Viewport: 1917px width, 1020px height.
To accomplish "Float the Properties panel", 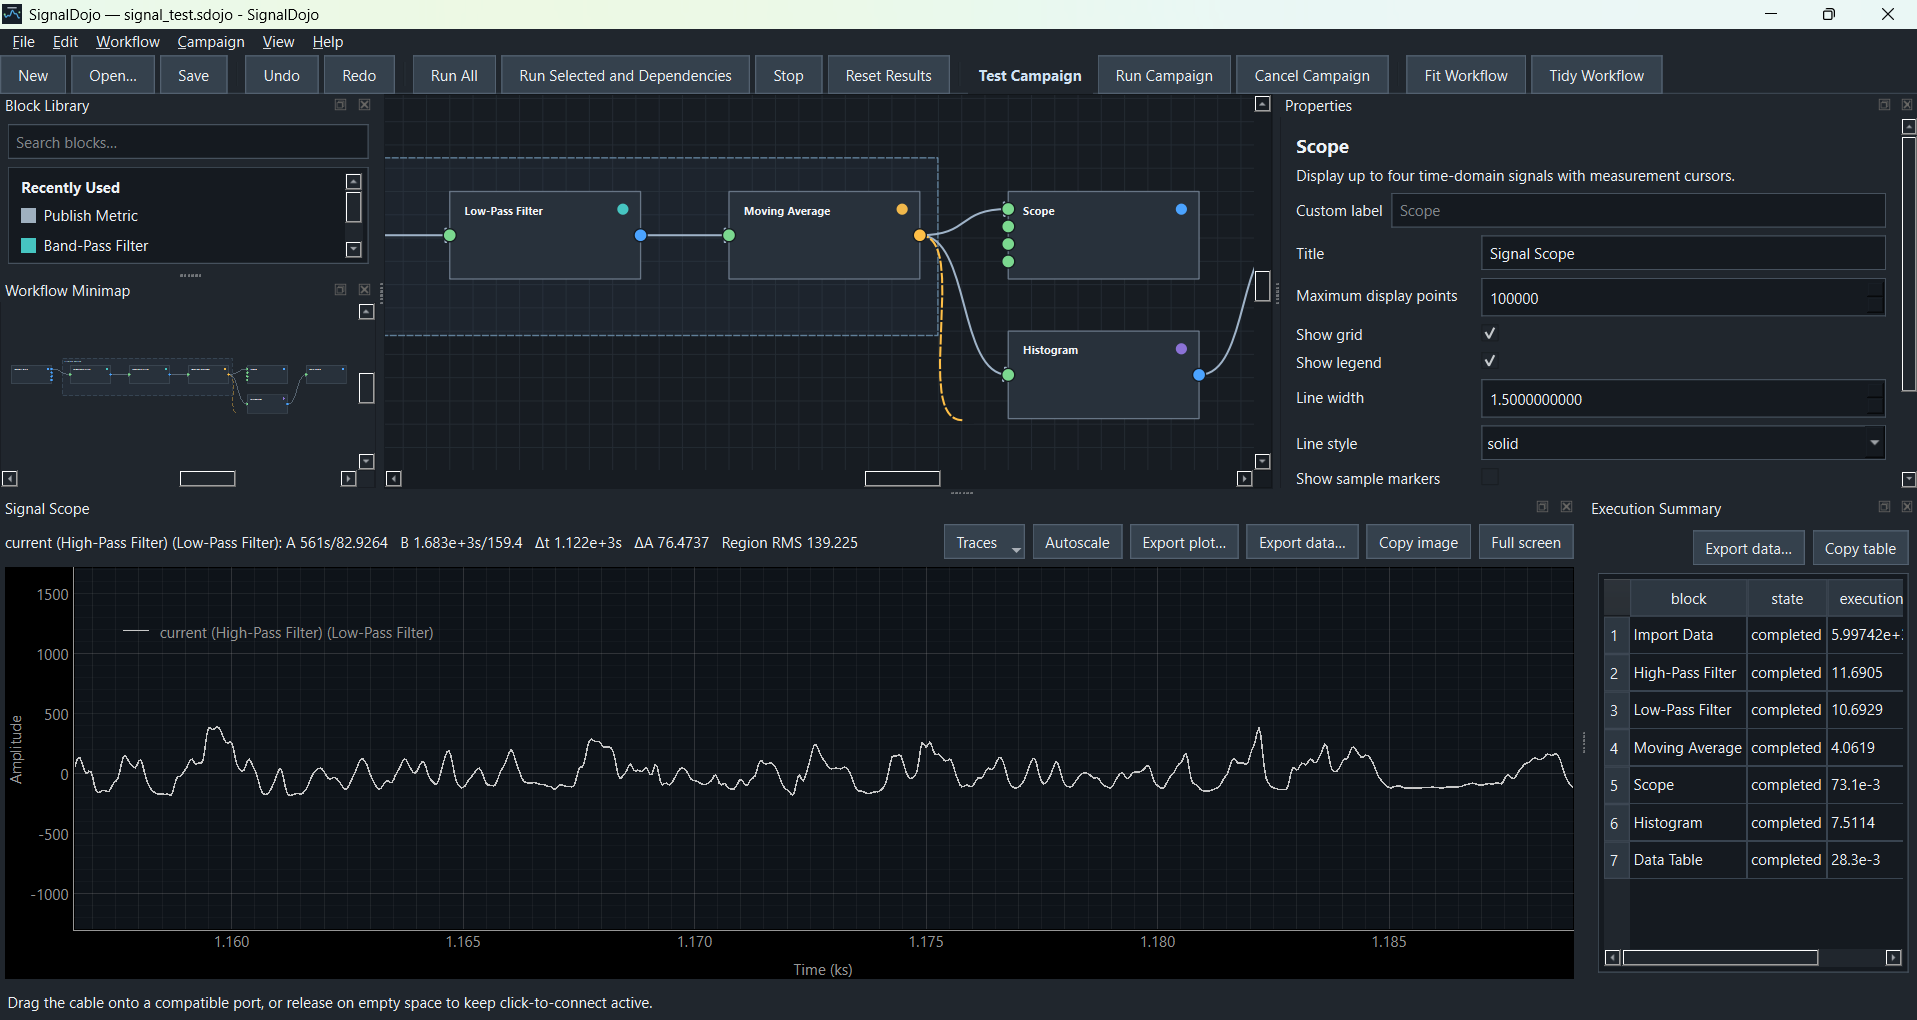I will (x=1884, y=105).
